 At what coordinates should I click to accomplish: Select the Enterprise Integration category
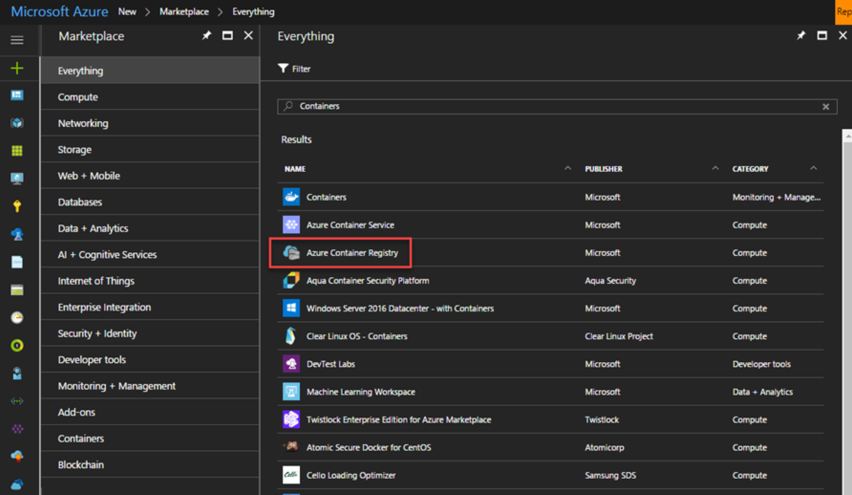[x=151, y=307]
